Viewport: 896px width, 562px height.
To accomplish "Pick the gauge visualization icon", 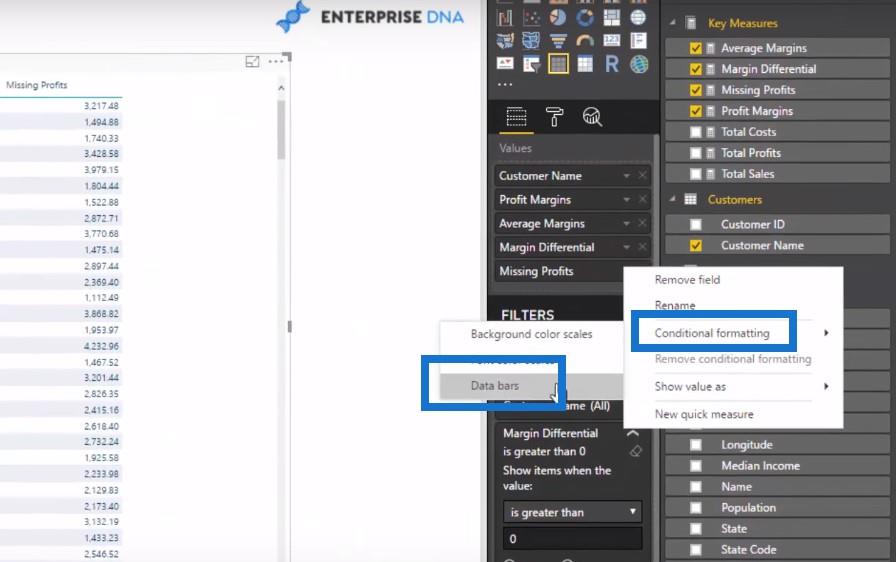I will 585,41.
